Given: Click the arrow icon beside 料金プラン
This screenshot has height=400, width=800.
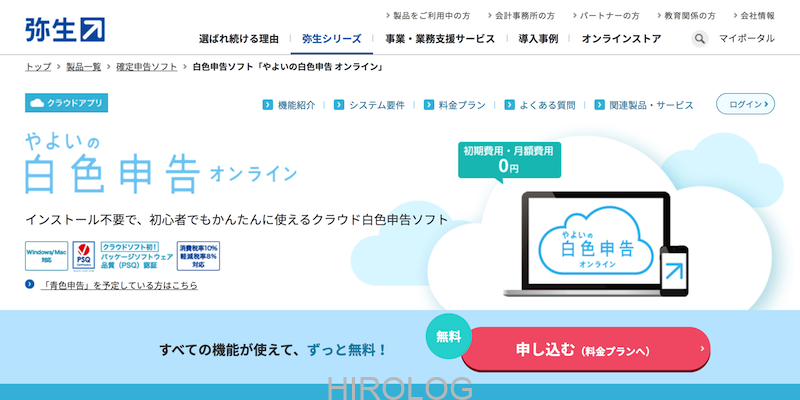Looking at the screenshot, I should point(429,105).
